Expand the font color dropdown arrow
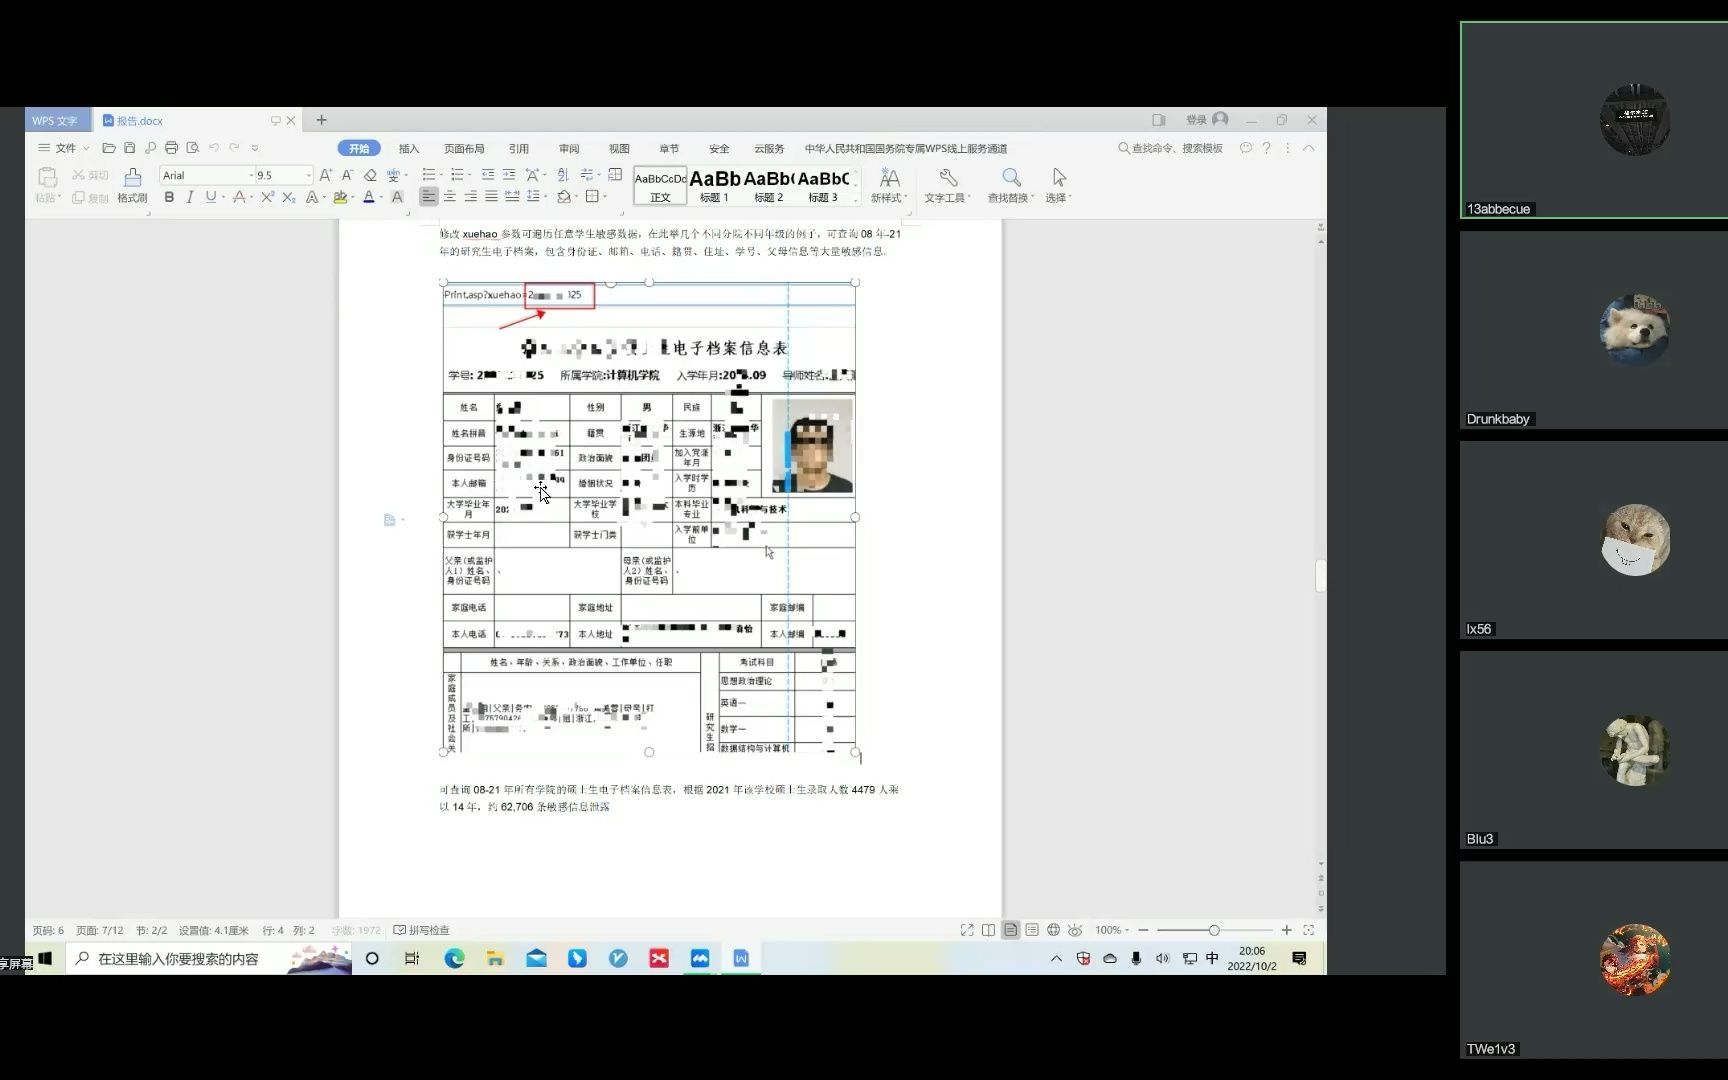 pos(381,198)
